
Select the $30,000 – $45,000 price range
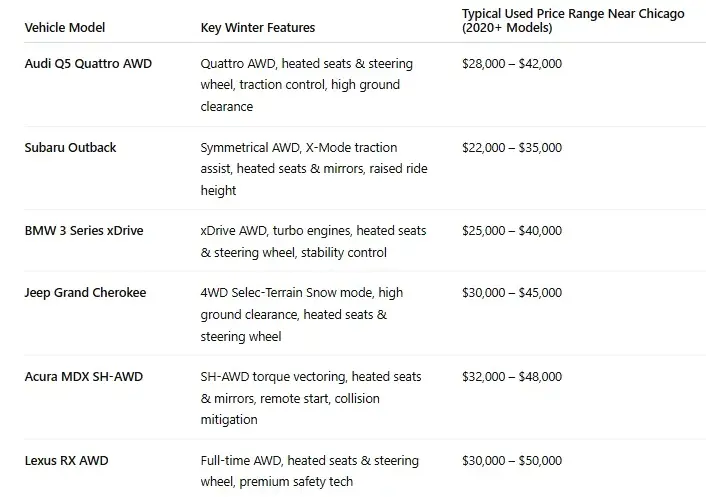[511, 293]
